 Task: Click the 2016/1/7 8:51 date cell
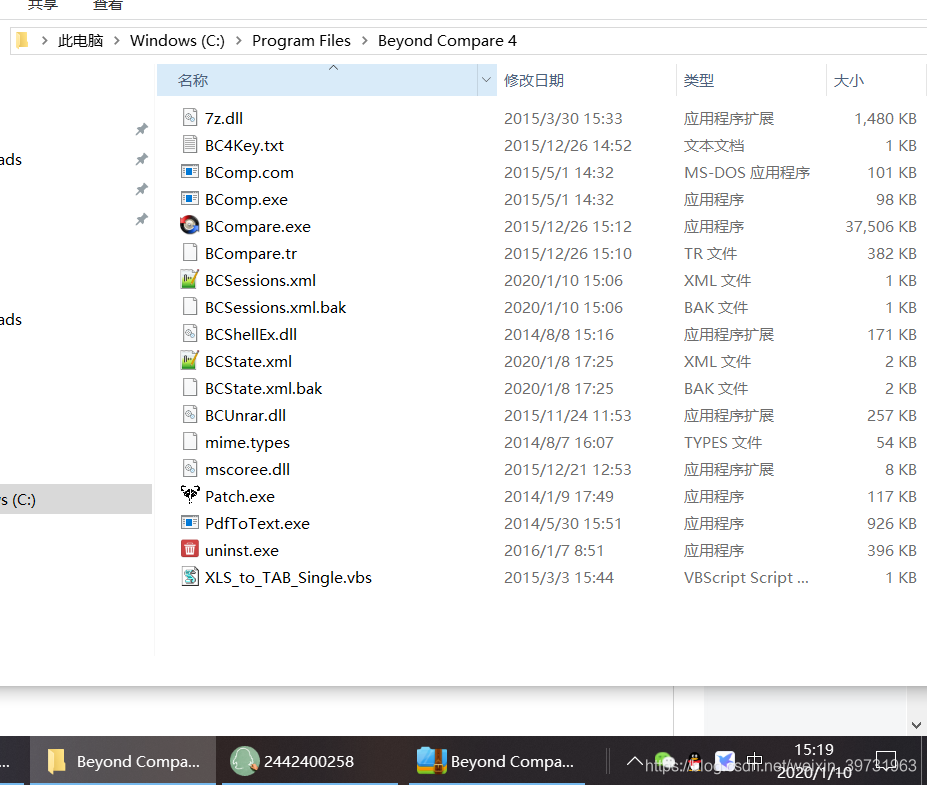[x=554, y=550]
